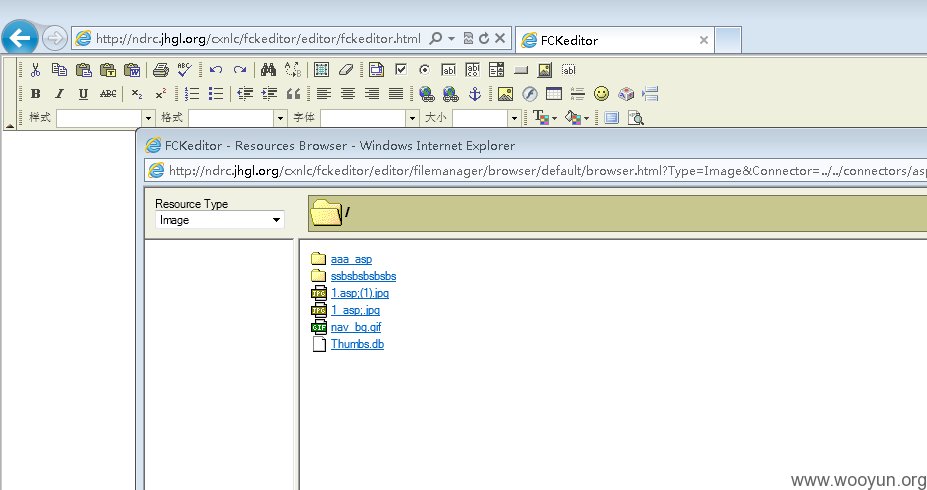Click the Smiley face icon
927x490 pixels.
(x=601, y=93)
